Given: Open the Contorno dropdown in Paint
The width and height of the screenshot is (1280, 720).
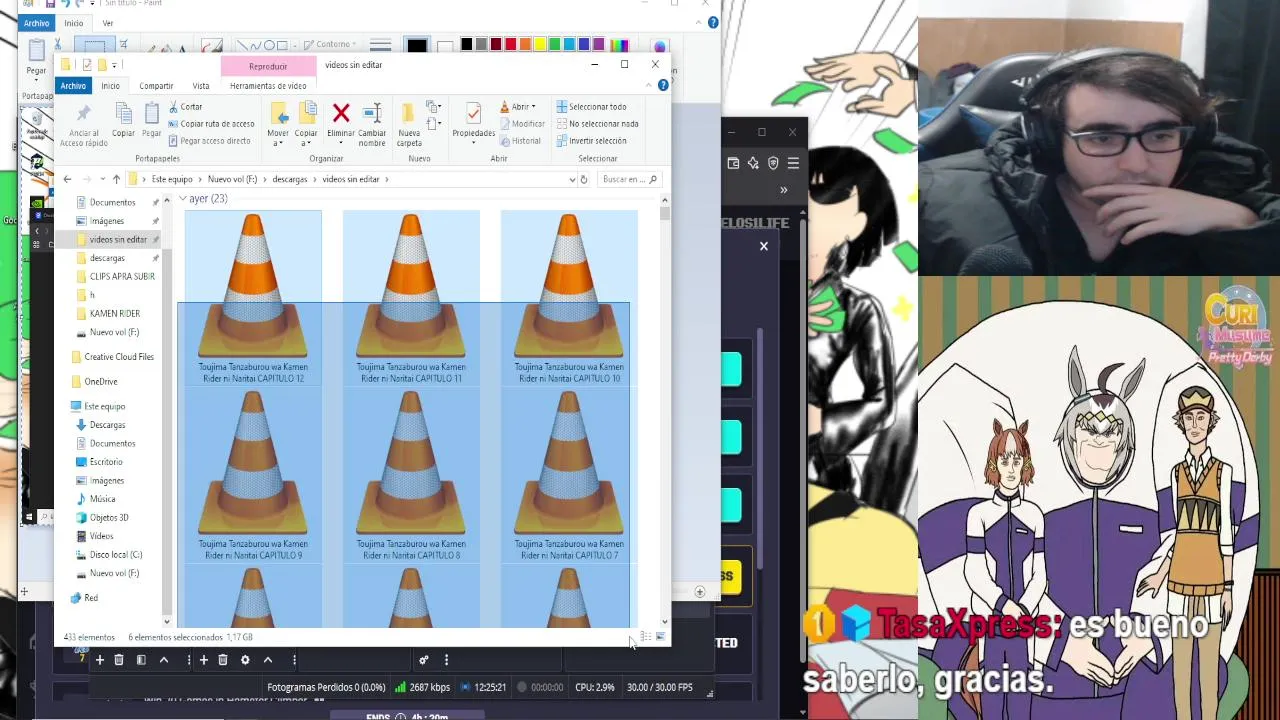Looking at the screenshot, I should pos(330,45).
